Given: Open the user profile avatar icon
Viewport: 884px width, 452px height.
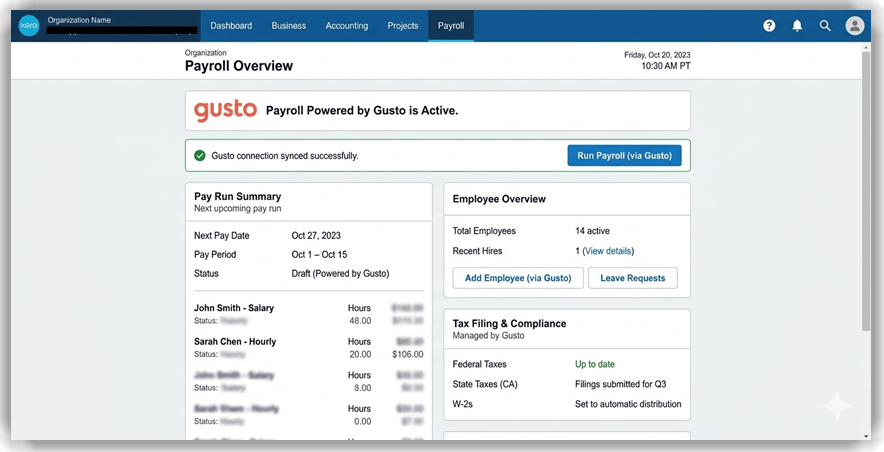Looking at the screenshot, I should coord(854,26).
